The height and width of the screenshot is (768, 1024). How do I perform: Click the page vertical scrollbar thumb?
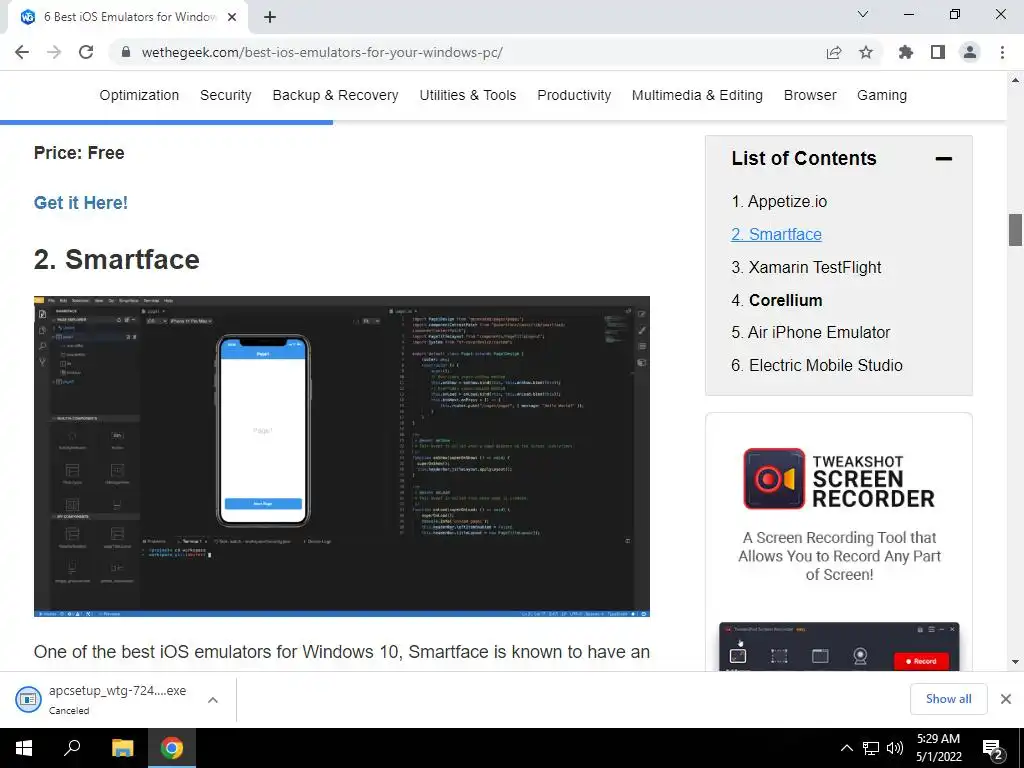(1015, 230)
